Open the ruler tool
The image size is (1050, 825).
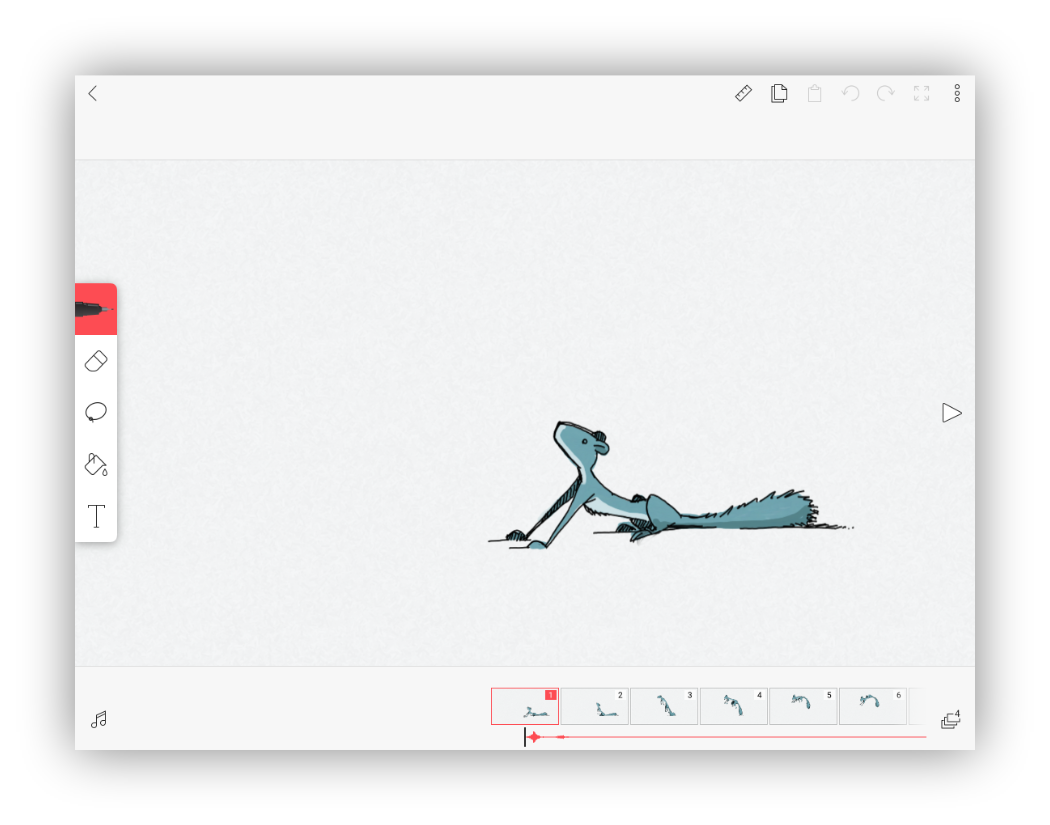(x=743, y=93)
